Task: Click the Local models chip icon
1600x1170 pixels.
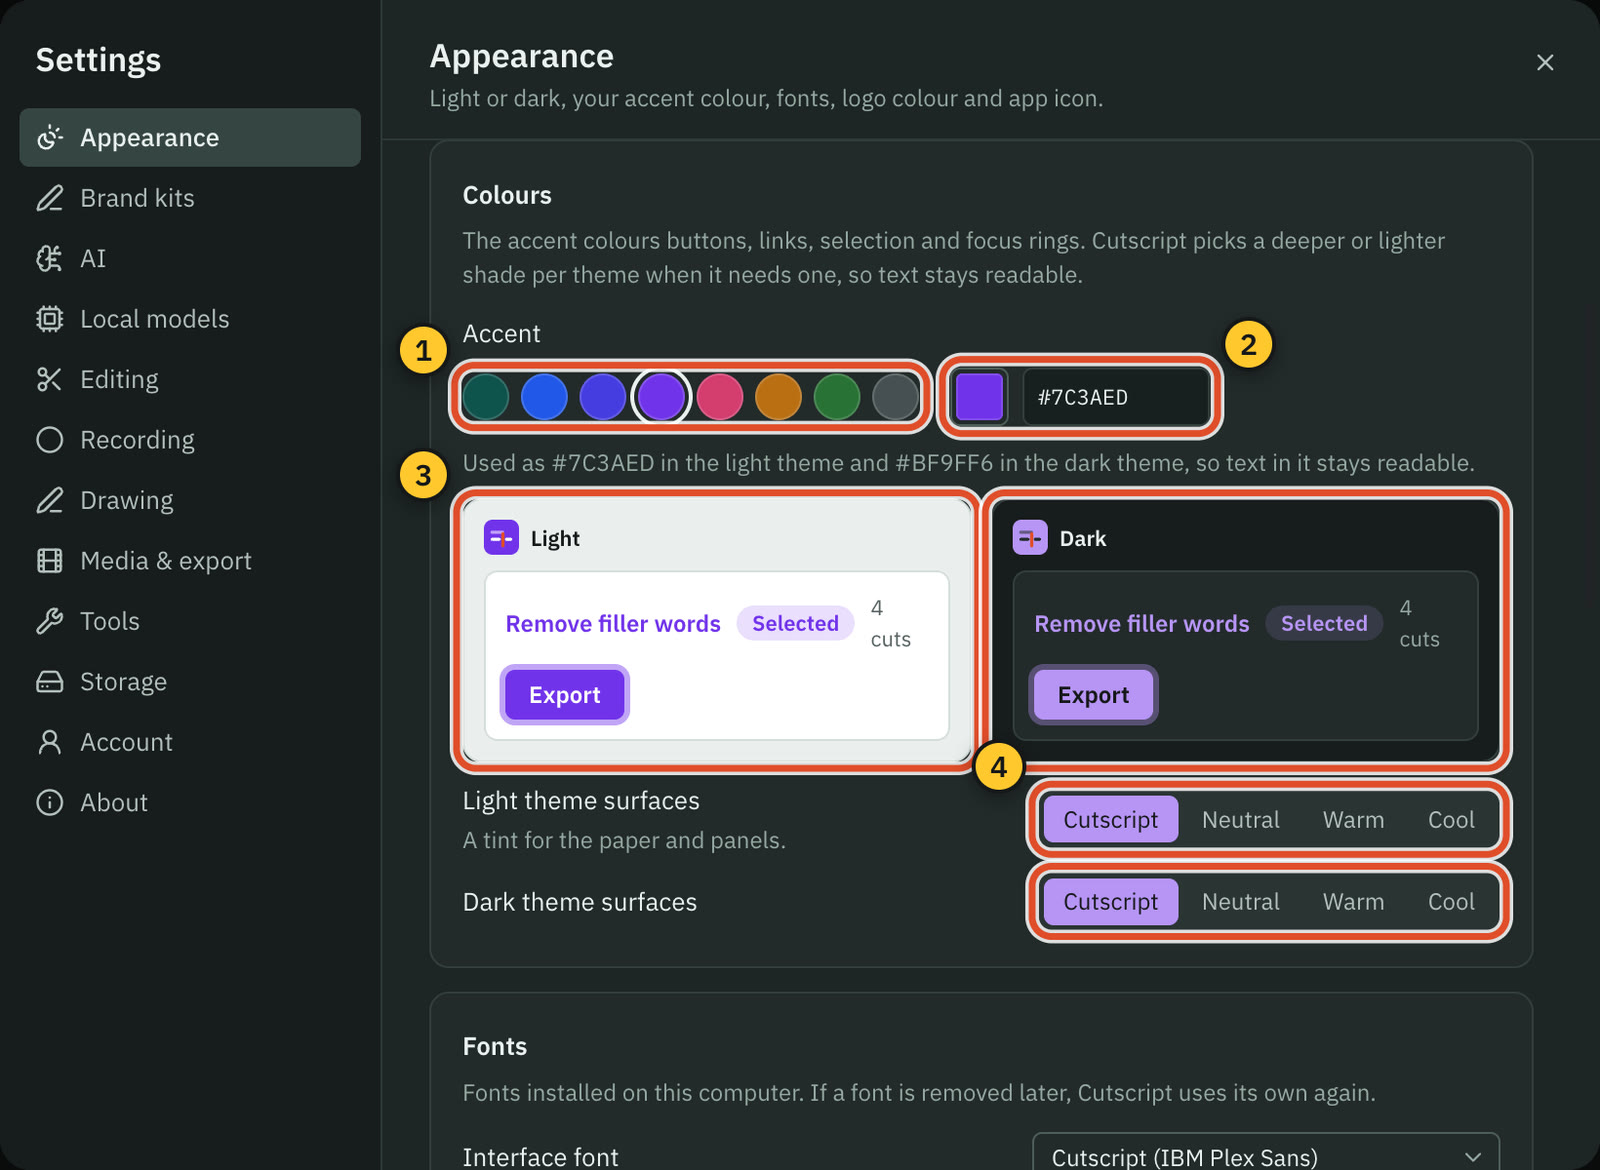Action: point(50,319)
